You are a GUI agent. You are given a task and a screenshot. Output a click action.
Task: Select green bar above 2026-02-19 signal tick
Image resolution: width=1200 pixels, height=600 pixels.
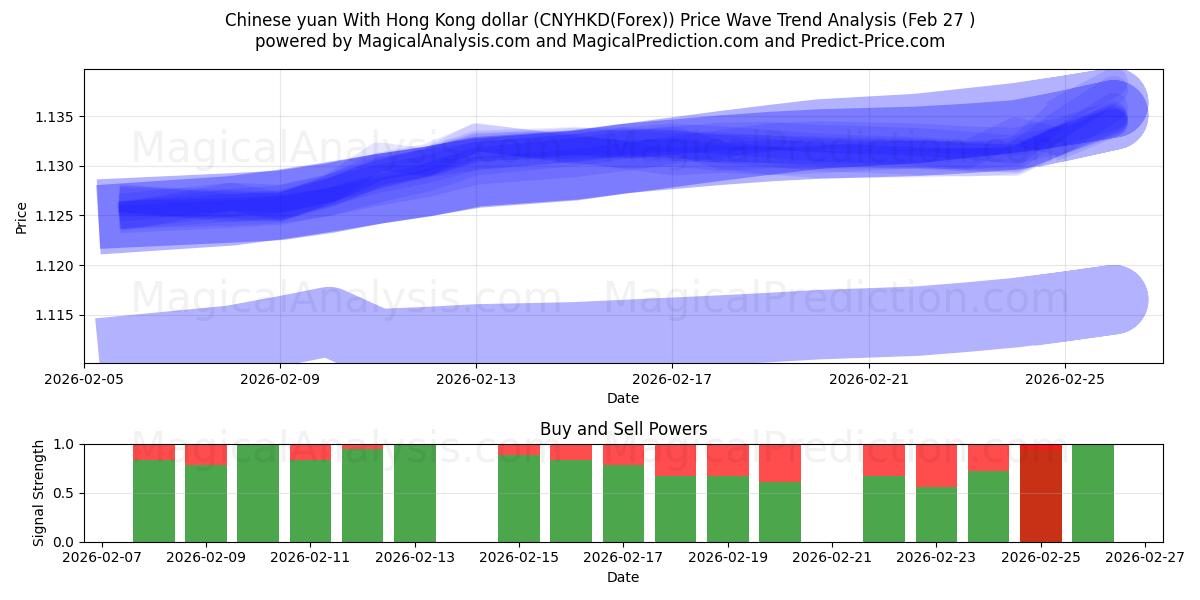(727, 509)
